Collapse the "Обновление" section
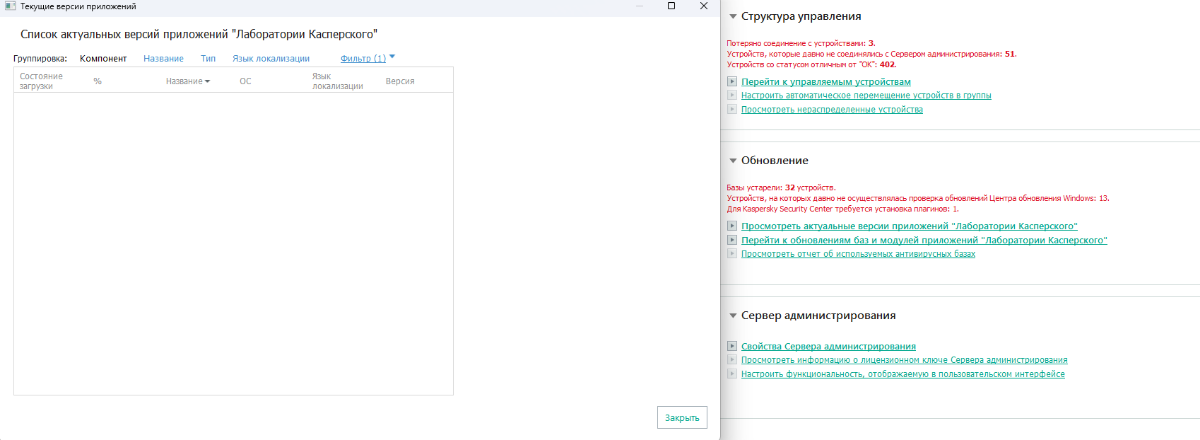 click(x=732, y=161)
